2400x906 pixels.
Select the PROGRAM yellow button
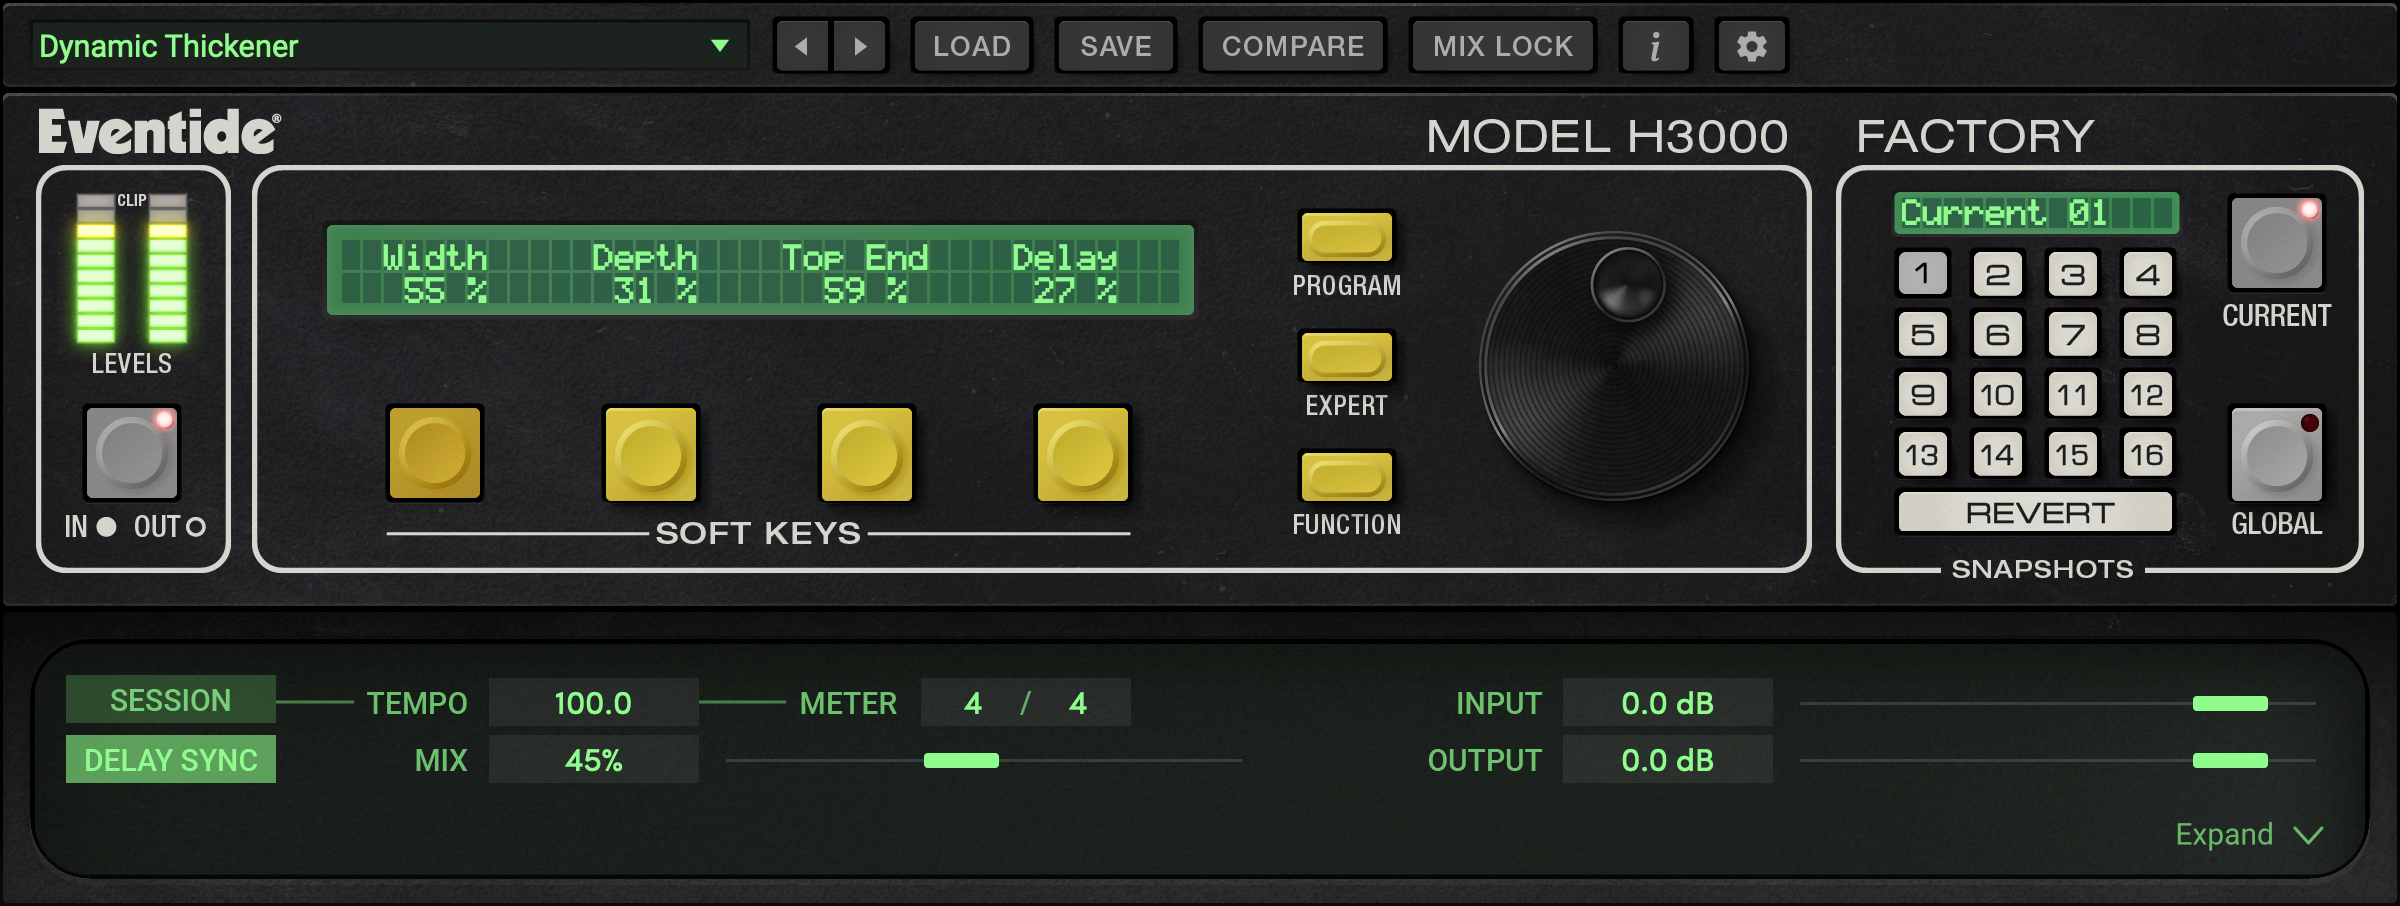tap(1347, 237)
